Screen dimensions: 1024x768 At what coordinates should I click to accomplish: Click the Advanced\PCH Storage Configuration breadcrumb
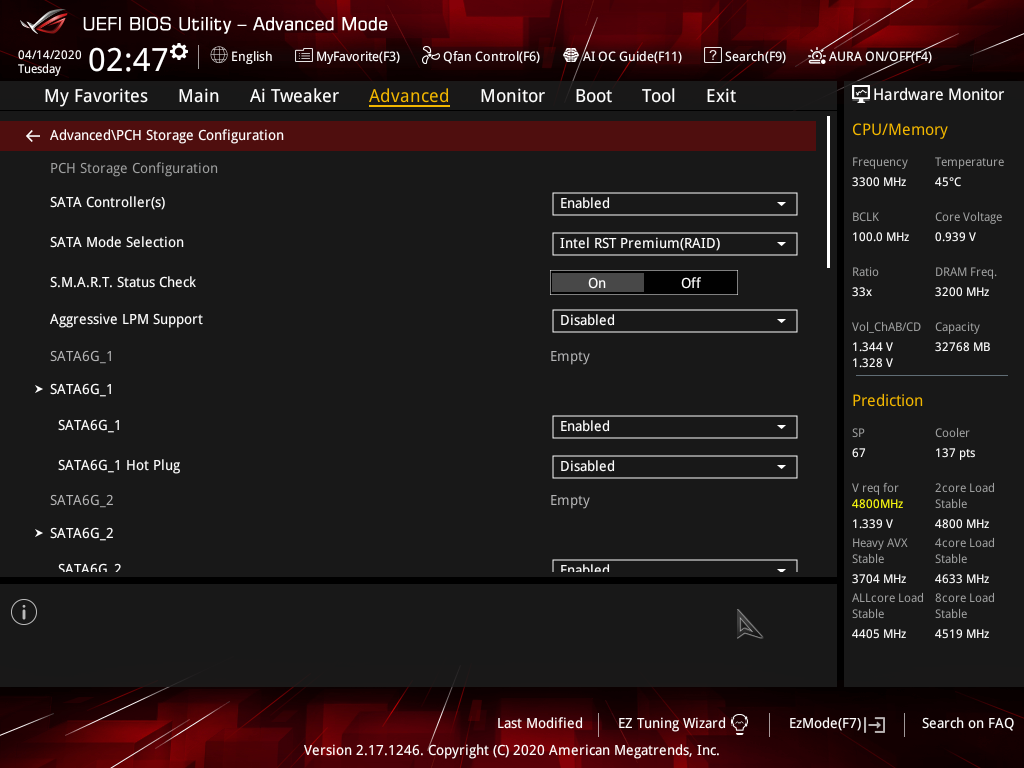pos(167,135)
